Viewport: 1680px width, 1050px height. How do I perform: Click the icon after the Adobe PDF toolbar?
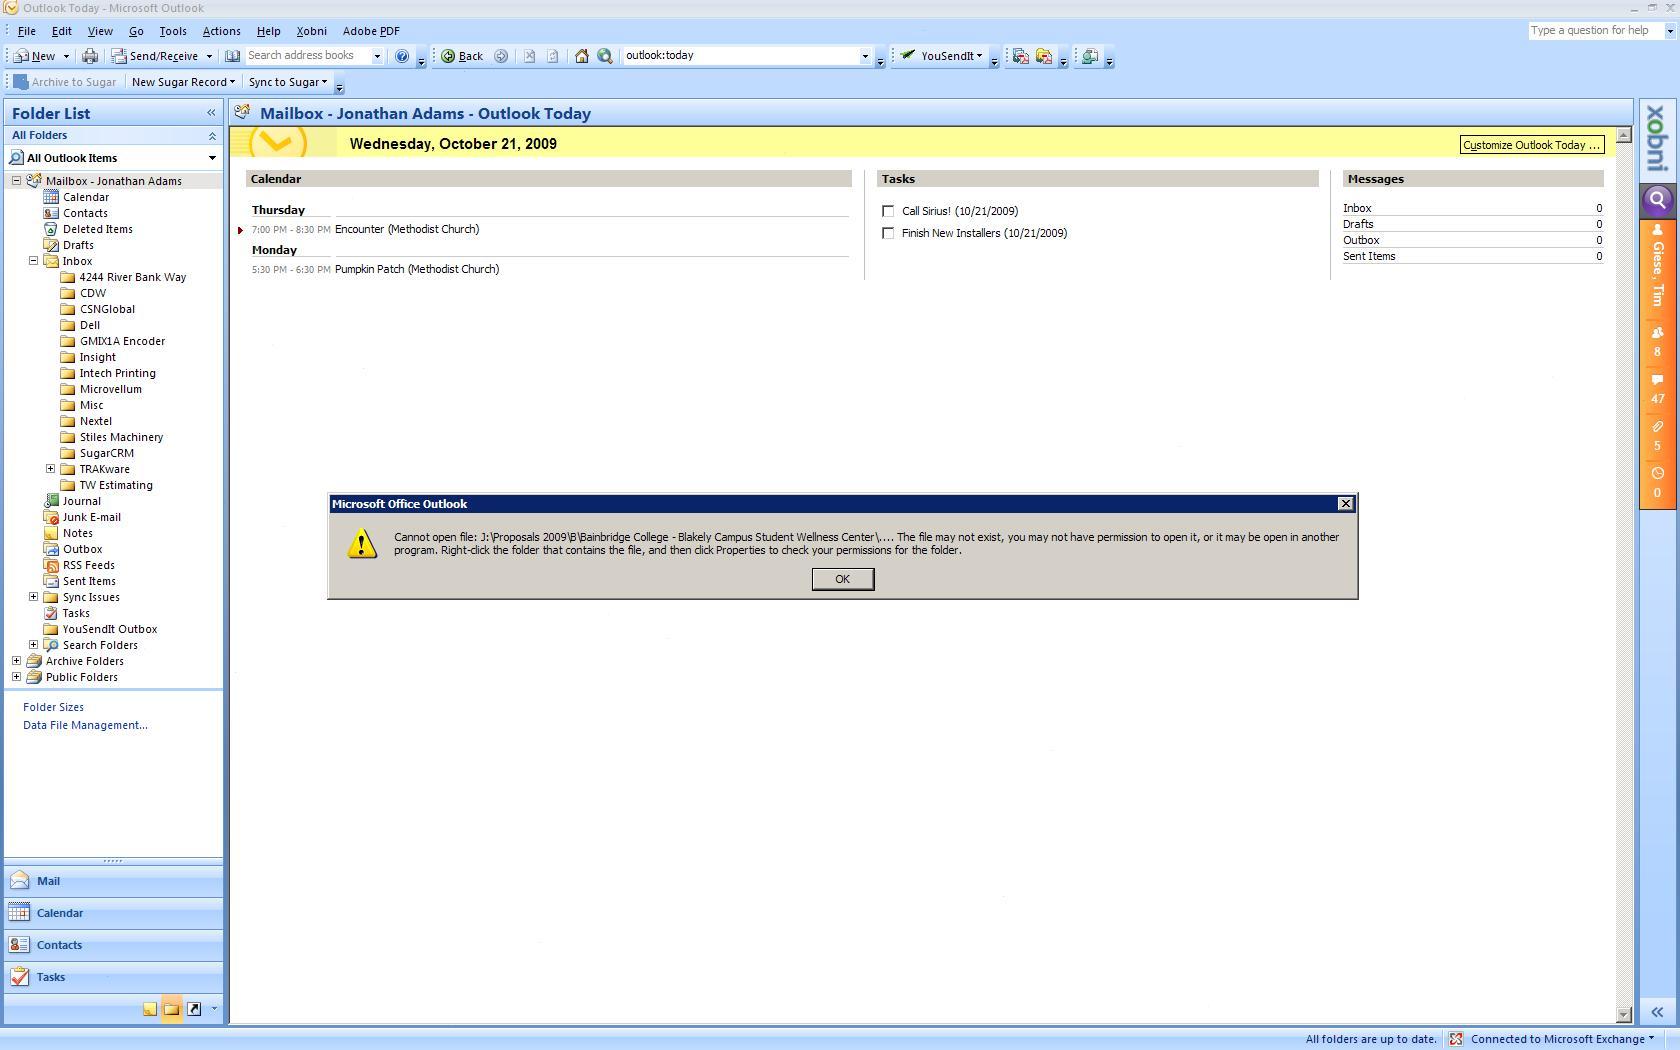click(1090, 56)
